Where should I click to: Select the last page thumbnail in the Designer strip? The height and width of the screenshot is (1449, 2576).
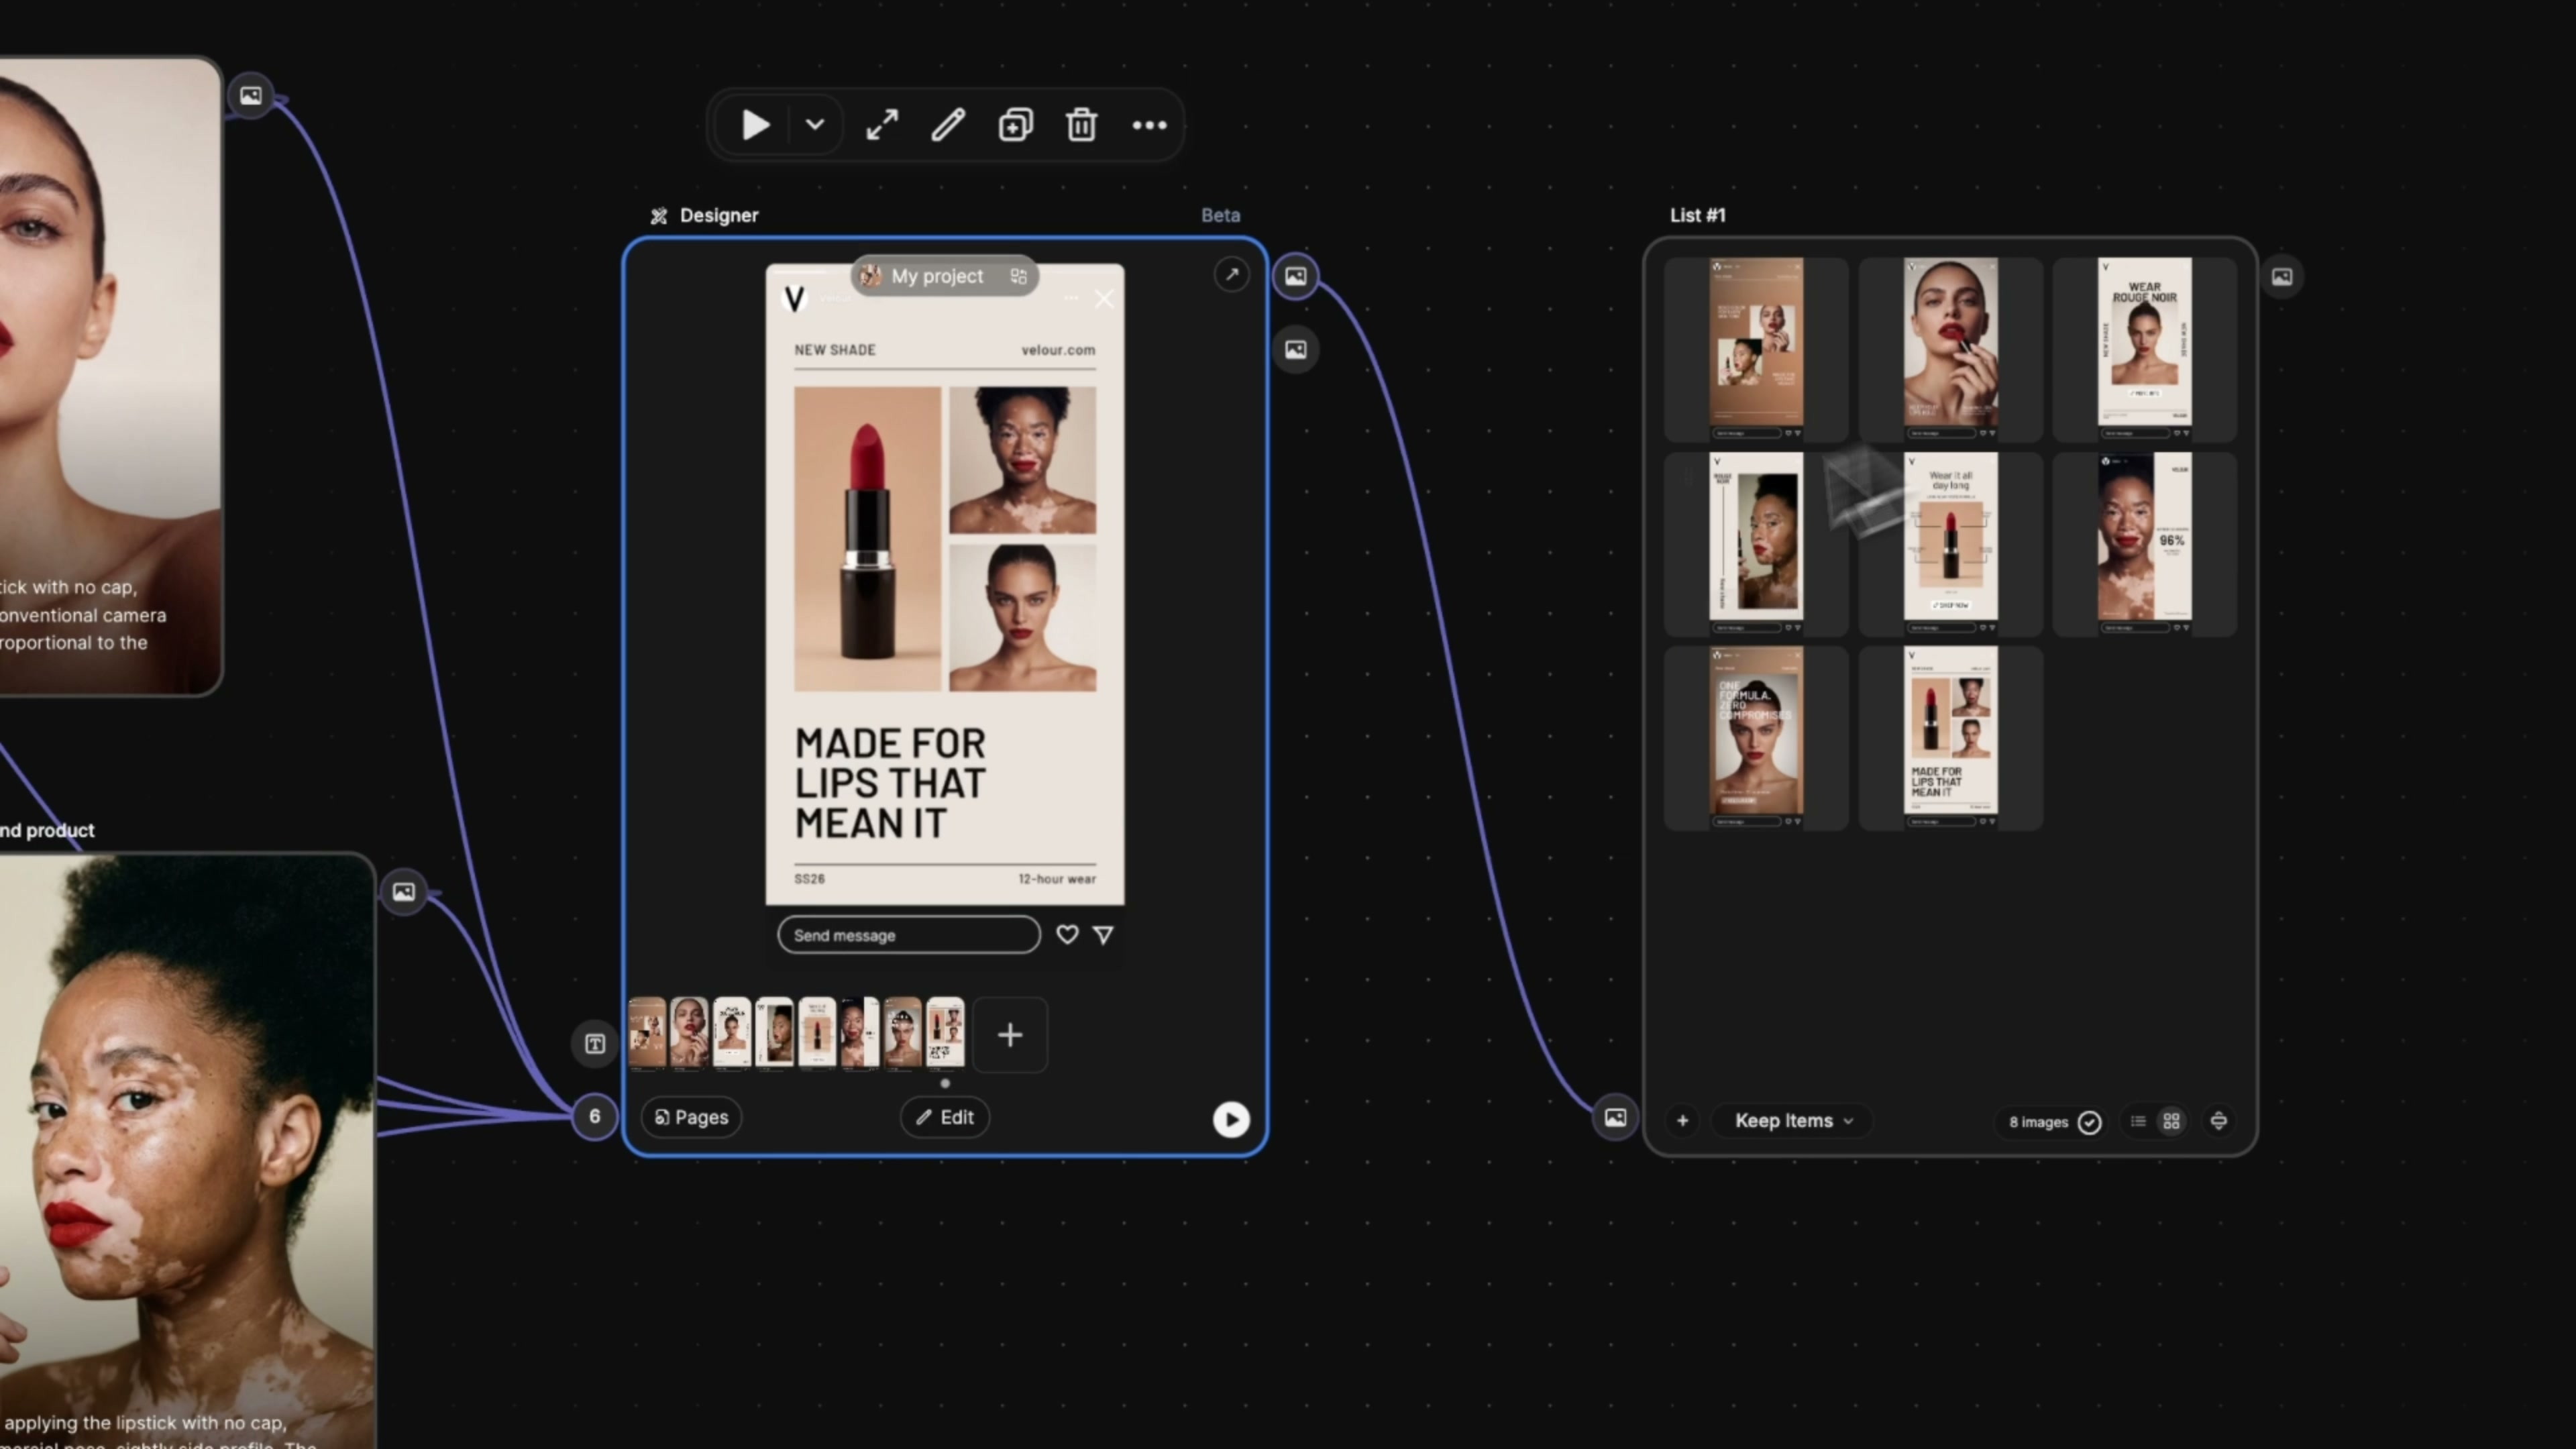pyautogui.click(x=945, y=1034)
